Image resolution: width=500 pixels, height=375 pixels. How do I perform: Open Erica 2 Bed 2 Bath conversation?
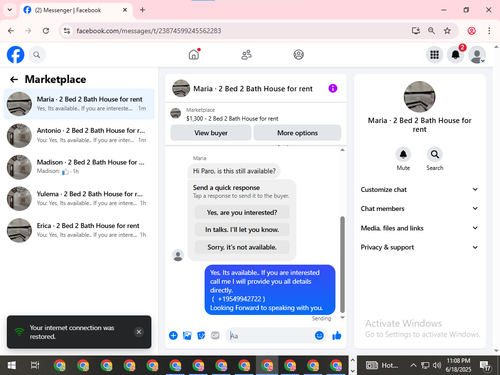click(79, 230)
